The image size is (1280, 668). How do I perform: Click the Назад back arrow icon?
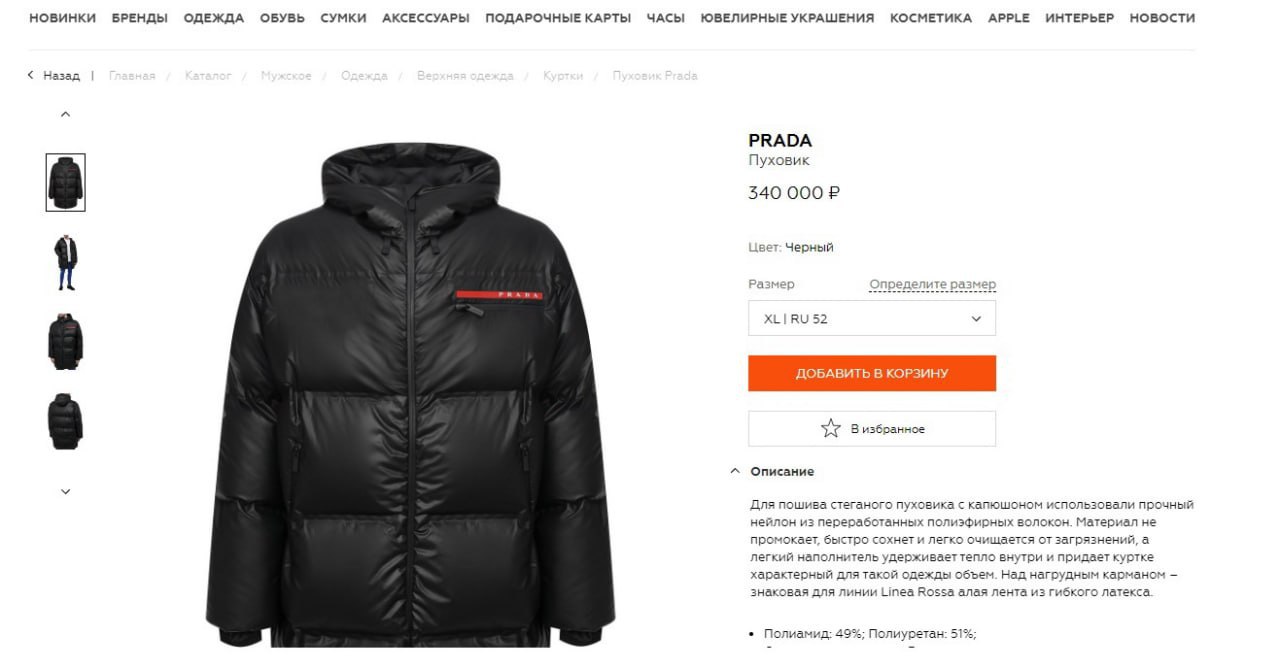(31, 76)
